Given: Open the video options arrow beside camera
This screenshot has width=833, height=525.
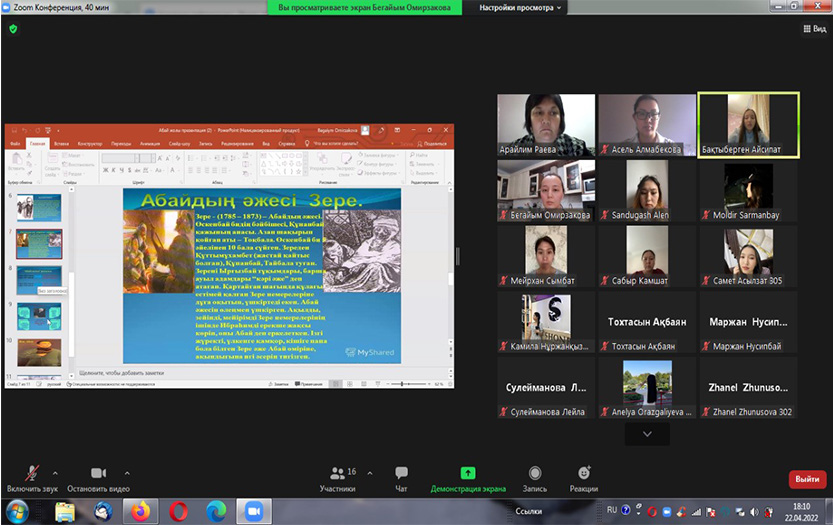Looking at the screenshot, I should (126, 473).
